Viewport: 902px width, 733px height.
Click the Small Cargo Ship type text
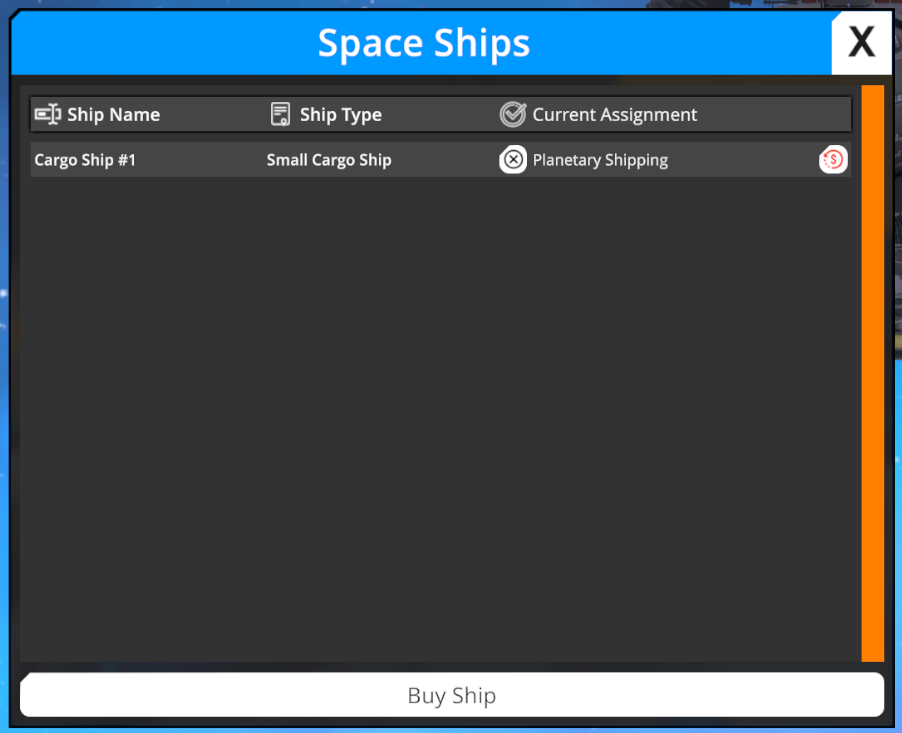(x=329, y=160)
